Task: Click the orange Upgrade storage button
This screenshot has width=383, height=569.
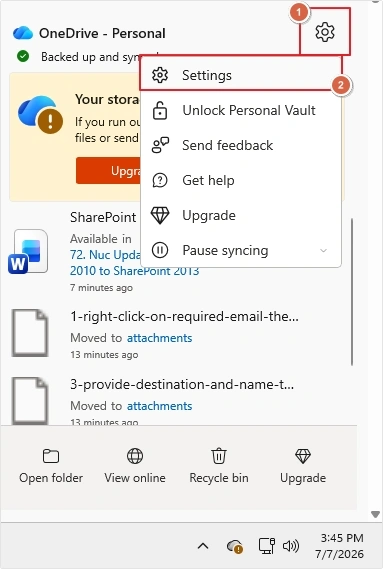Action: (x=109, y=171)
